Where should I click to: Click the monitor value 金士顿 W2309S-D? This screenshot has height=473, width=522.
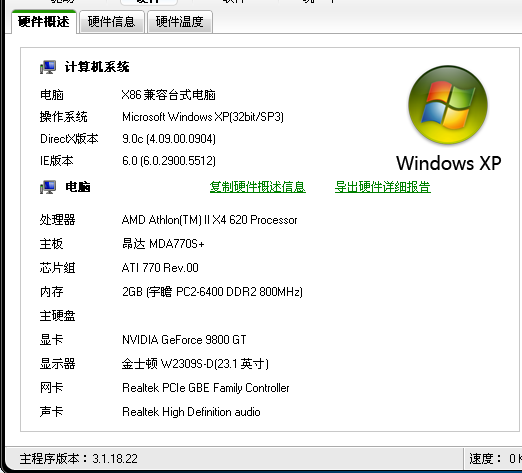(195, 364)
